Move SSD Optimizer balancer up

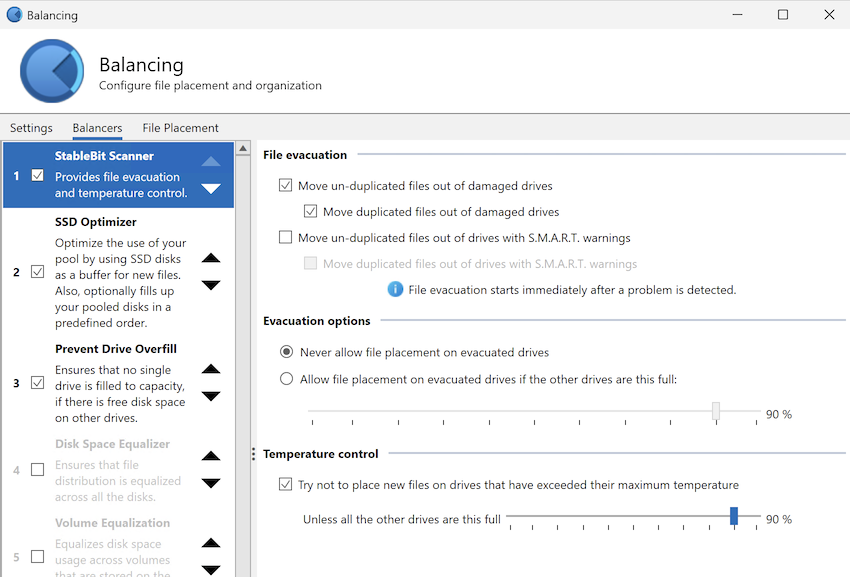(x=211, y=258)
